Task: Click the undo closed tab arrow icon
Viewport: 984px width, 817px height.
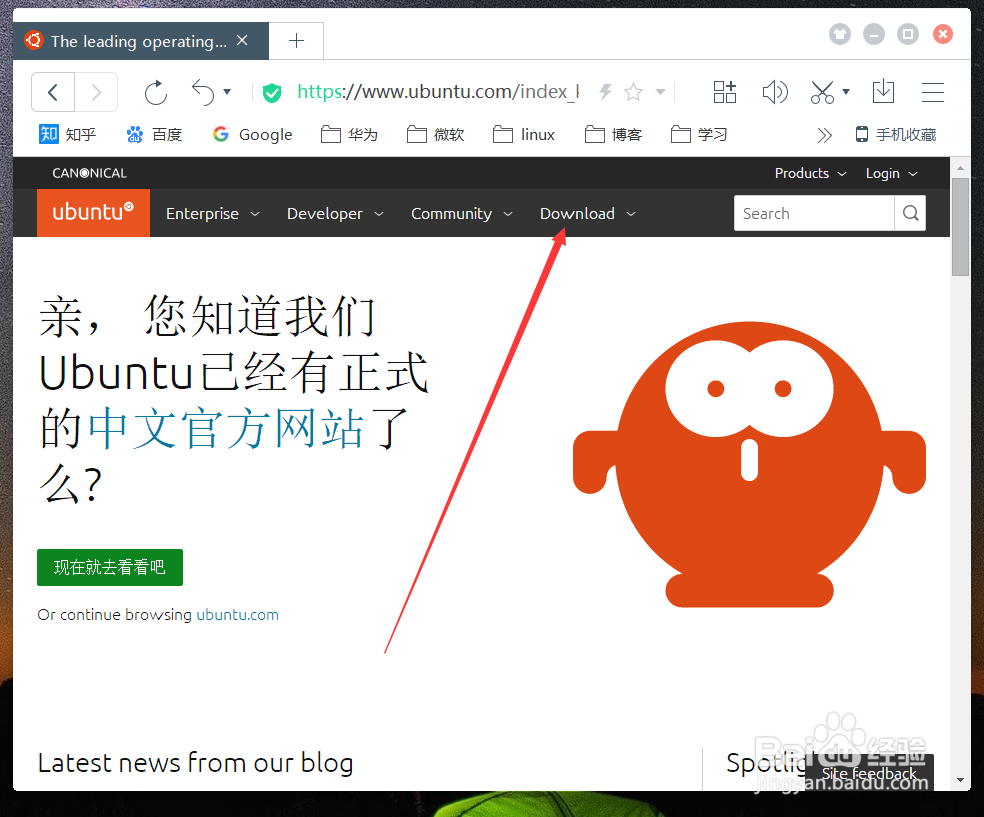Action: pyautogui.click(x=203, y=92)
